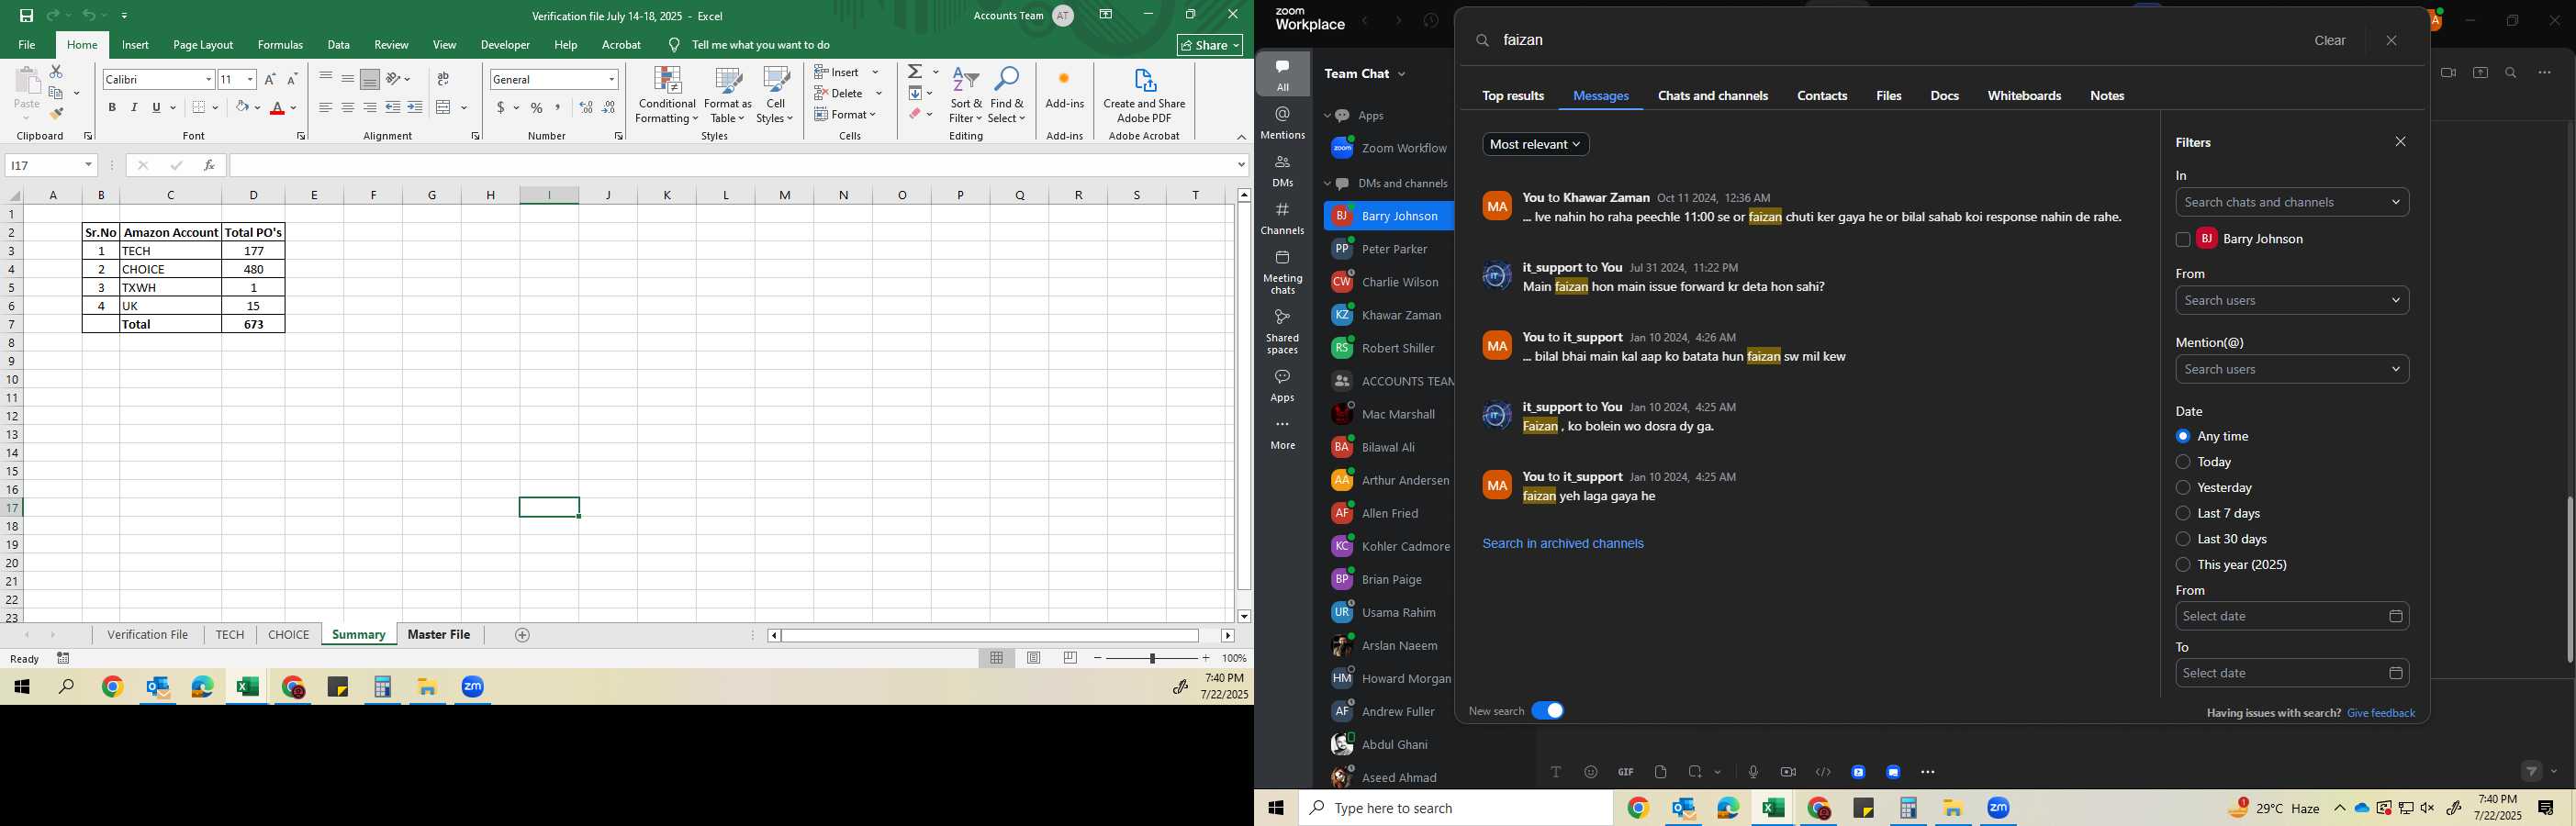Select the Last 7 days filter
The image size is (2576, 826).
point(2182,513)
